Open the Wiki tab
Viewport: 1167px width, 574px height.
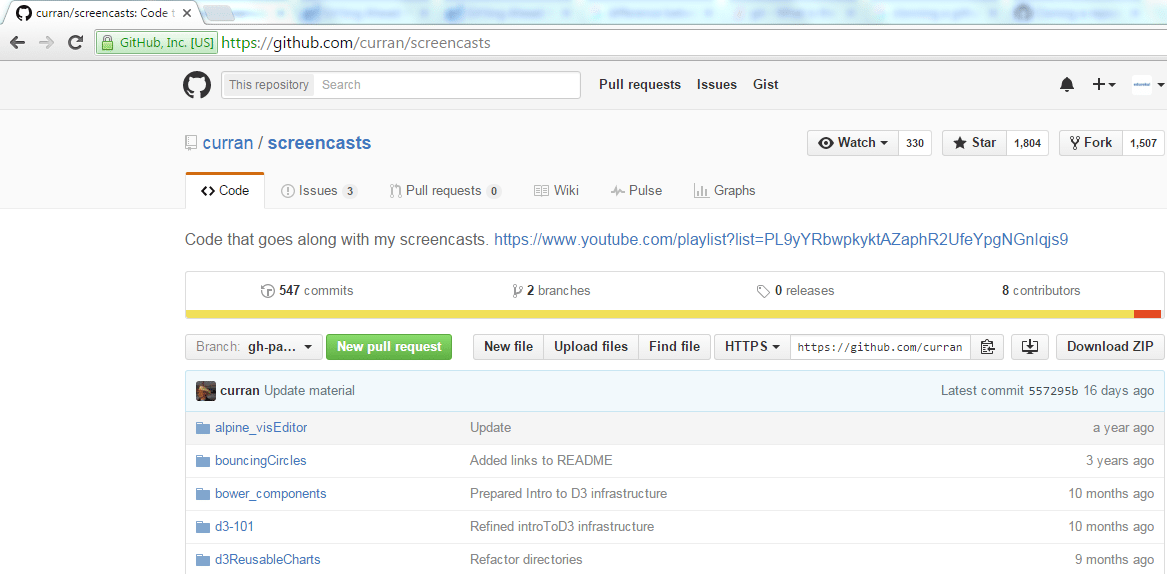tap(556, 191)
